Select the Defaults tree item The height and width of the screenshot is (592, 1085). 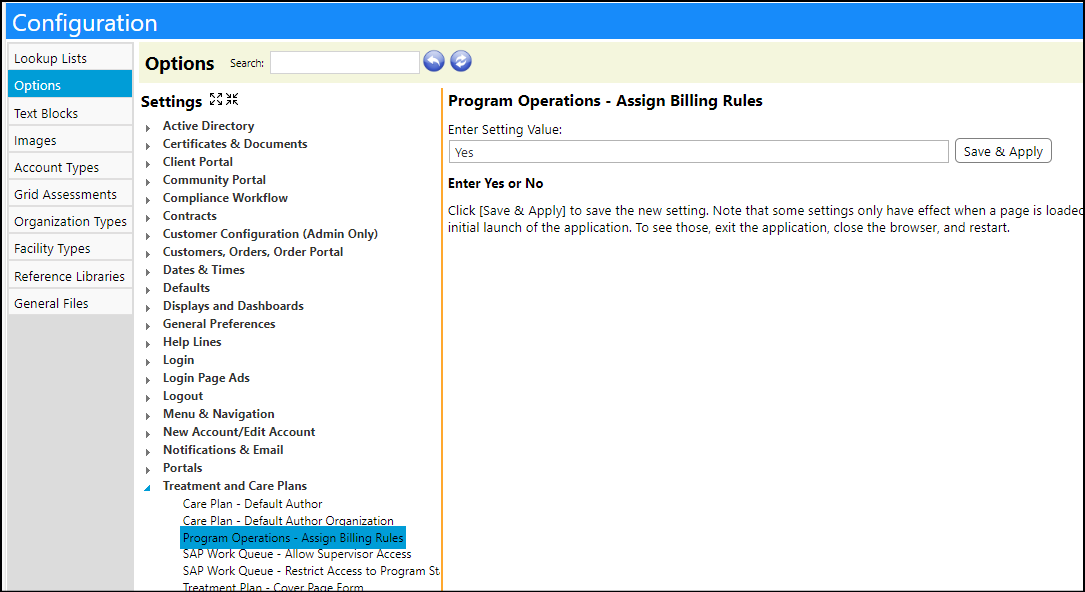click(x=186, y=288)
